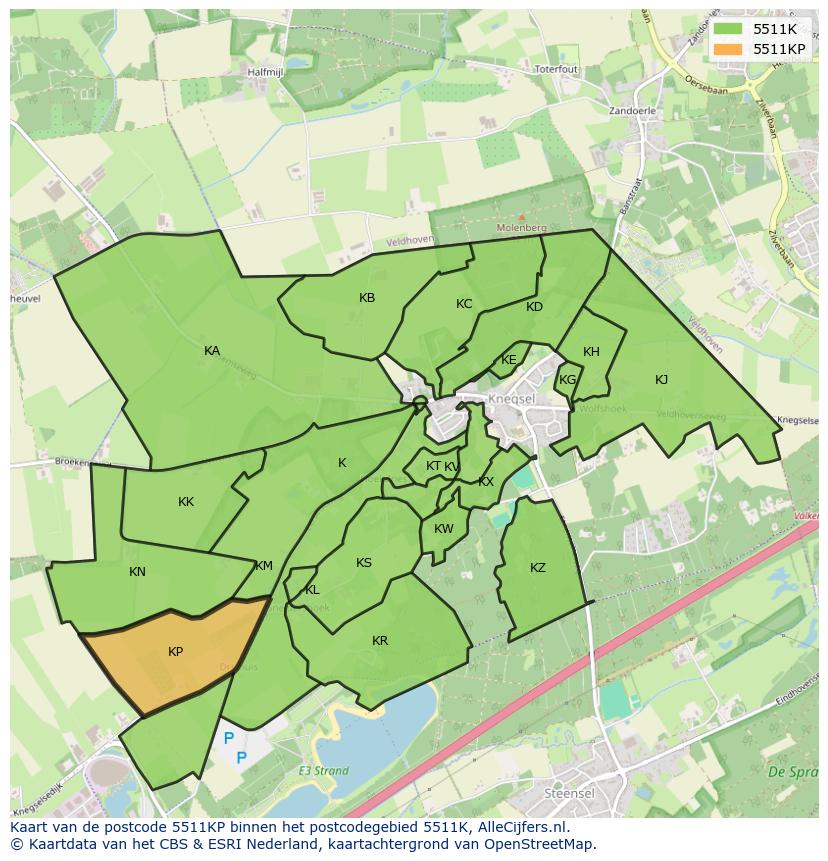The image size is (828, 861).
Task: Click the lower P parking icon on the map
Action: click(x=243, y=759)
